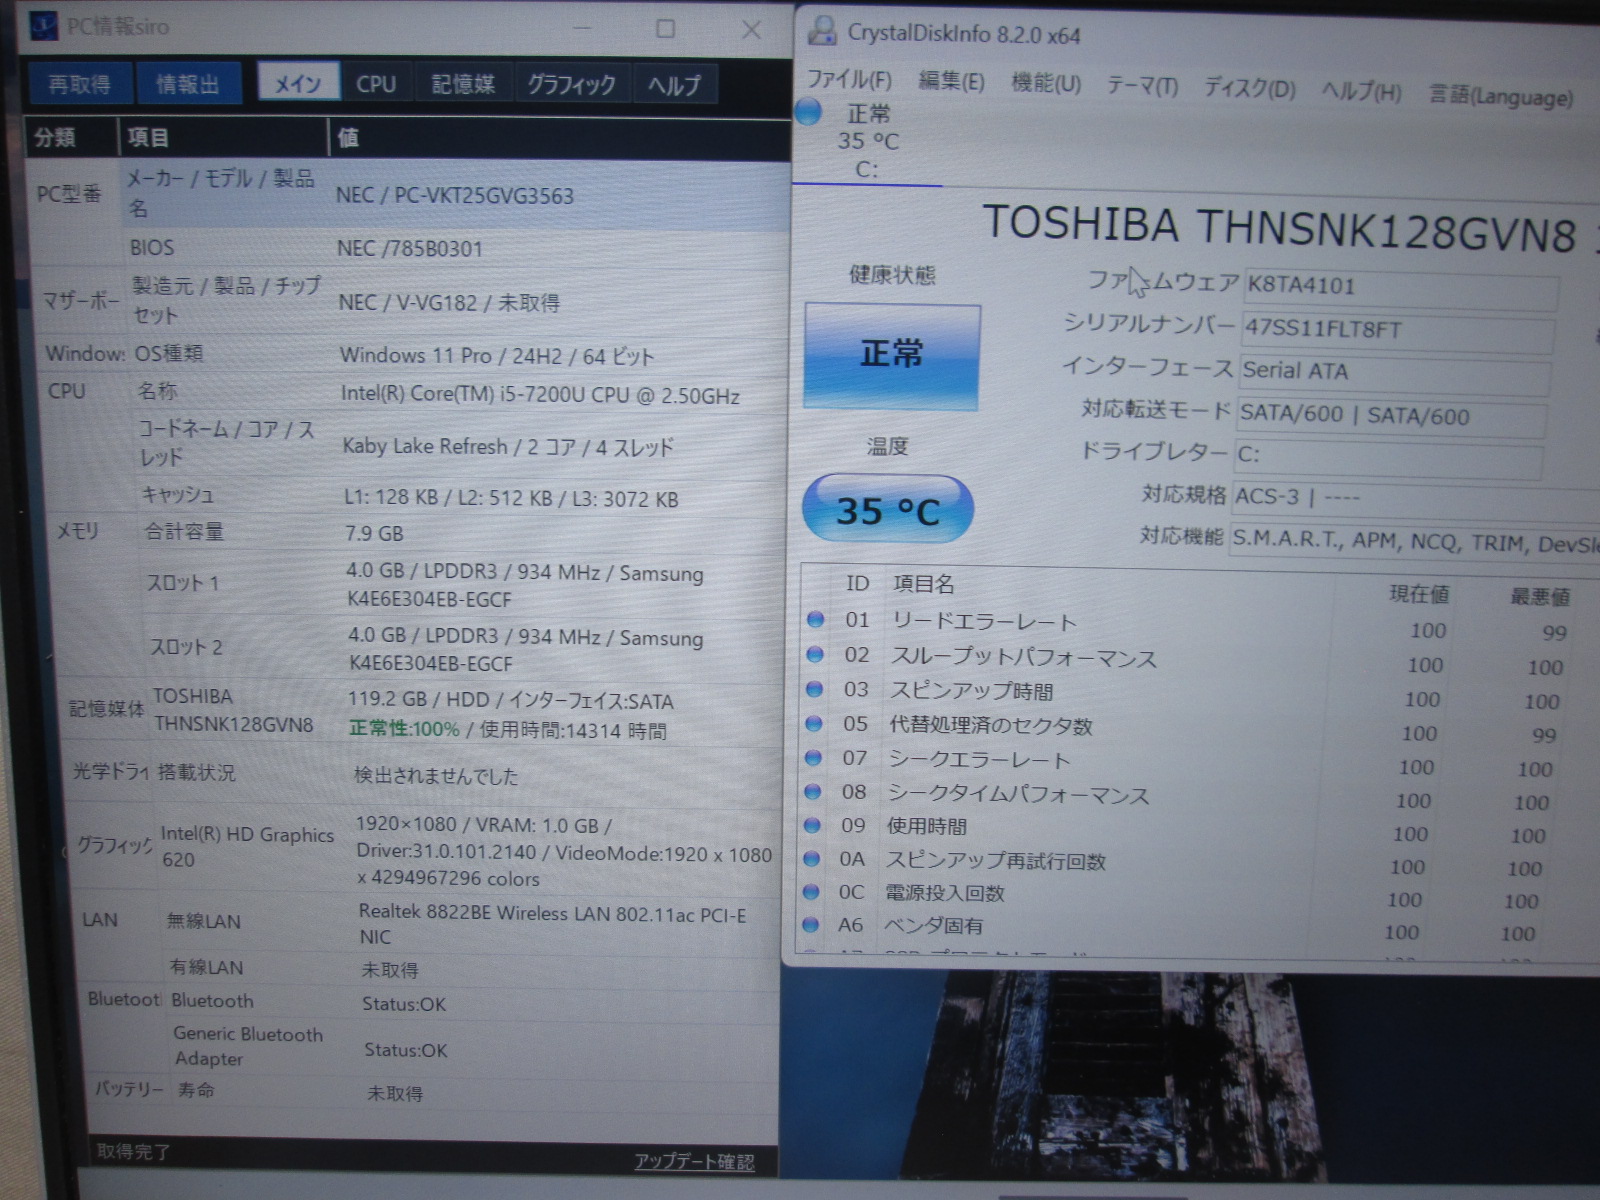Image resolution: width=1600 pixels, height=1200 pixels.
Task: Open the ヘルプ(H) menu in CrystalDiskInfo
Action: point(1361,92)
